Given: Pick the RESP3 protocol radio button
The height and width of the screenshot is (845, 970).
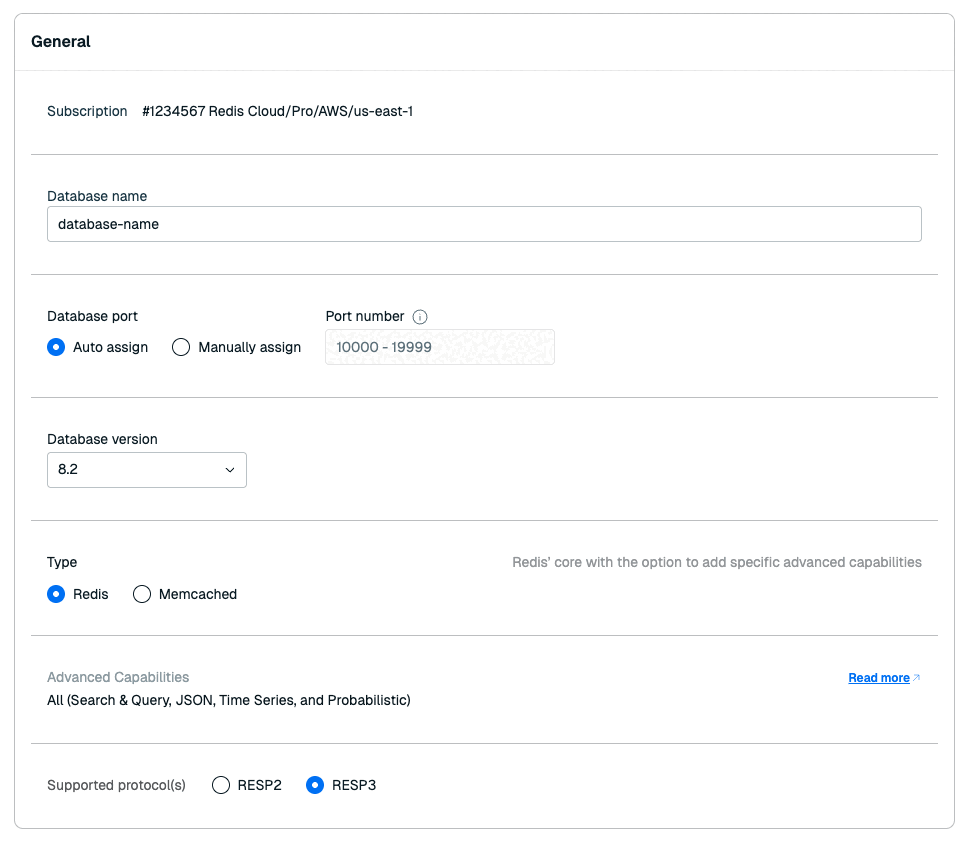Looking at the screenshot, I should point(315,785).
